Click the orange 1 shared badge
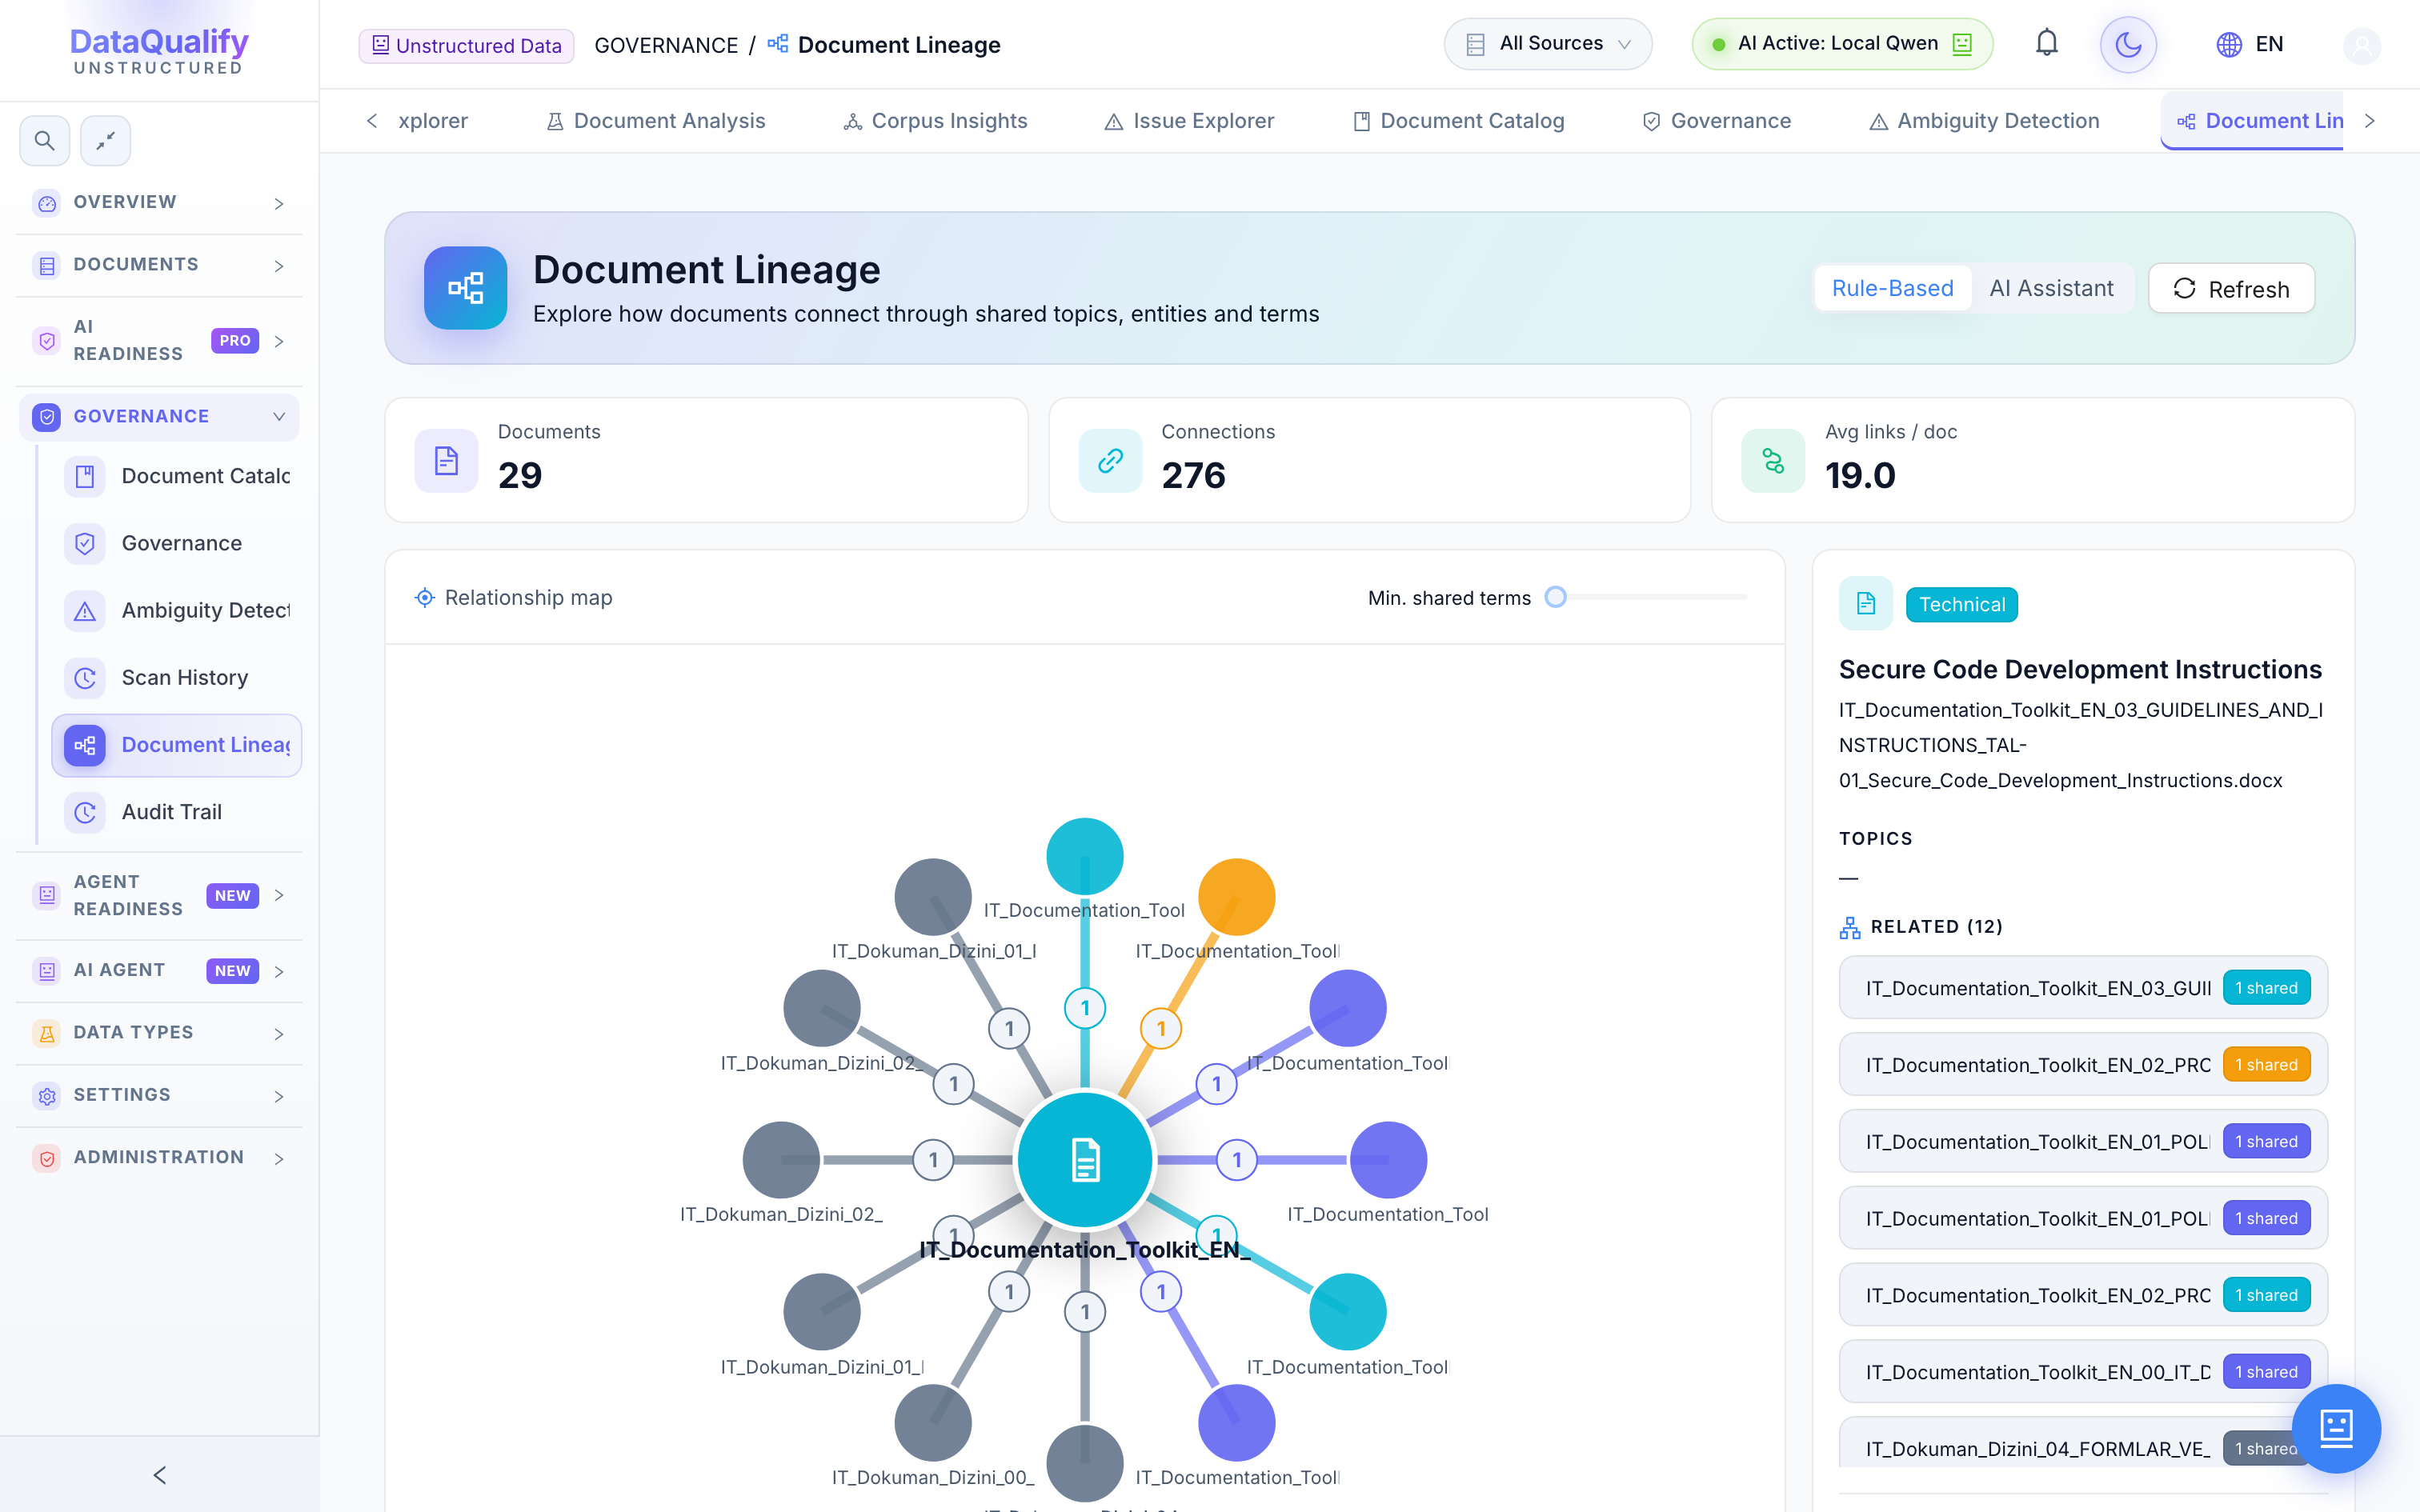 tap(2266, 1065)
